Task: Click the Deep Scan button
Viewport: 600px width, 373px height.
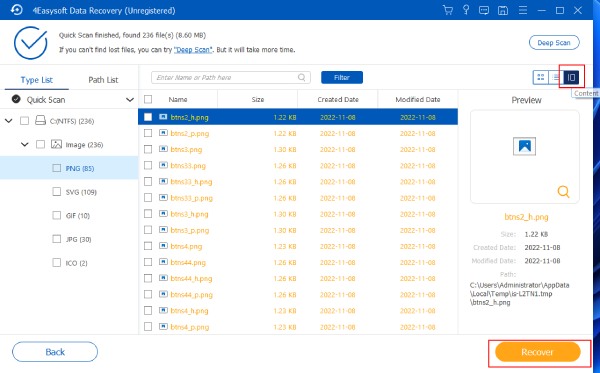Action: tap(554, 42)
